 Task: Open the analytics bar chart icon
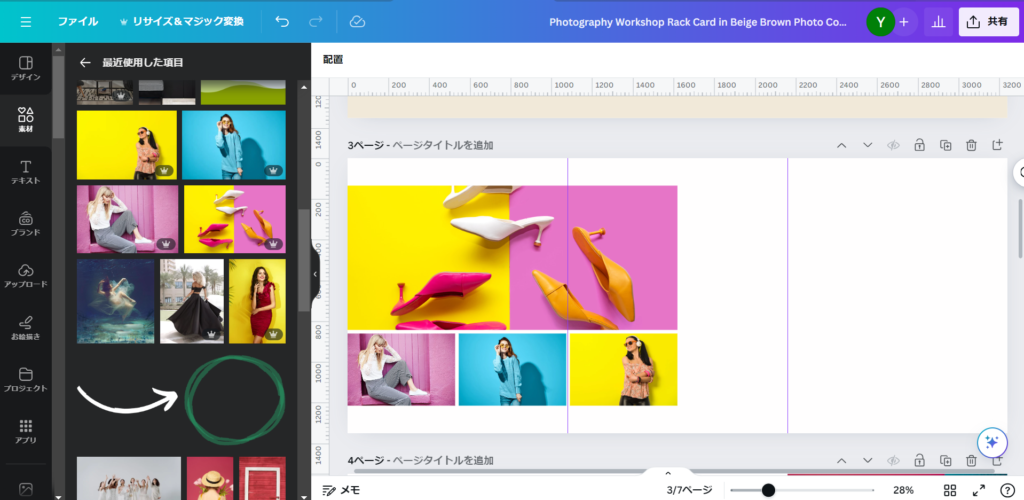pos(938,22)
